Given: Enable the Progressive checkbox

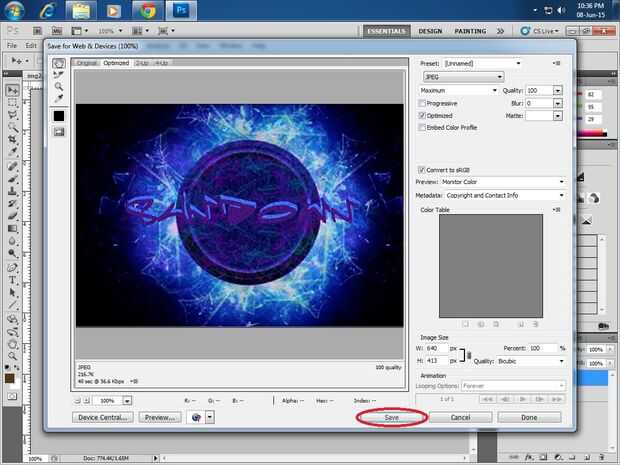Looking at the screenshot, I should (x=422, y=103).
